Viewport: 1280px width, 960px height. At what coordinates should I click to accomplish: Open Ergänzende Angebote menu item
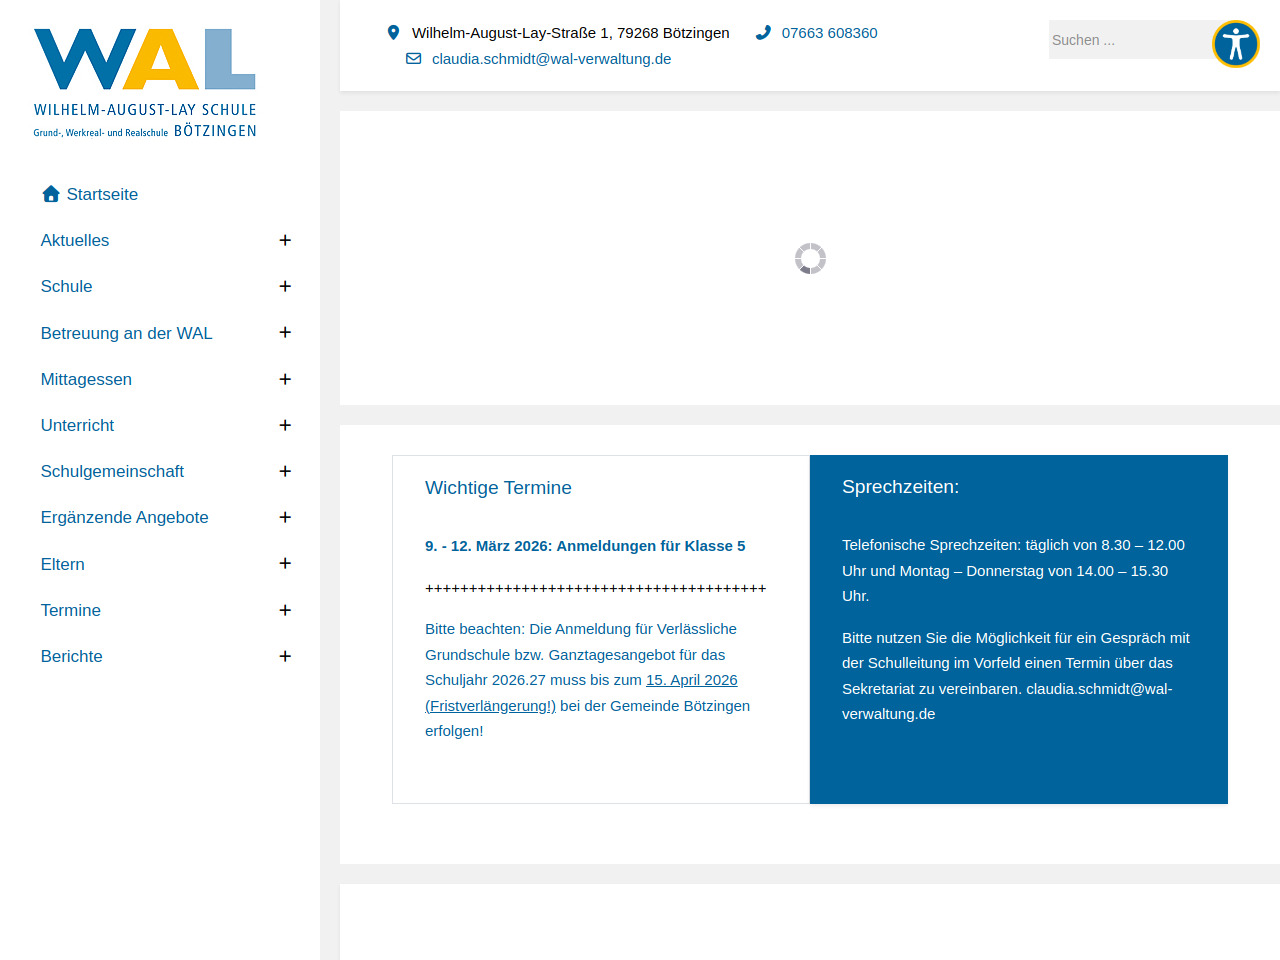click(x=125, y=517)
